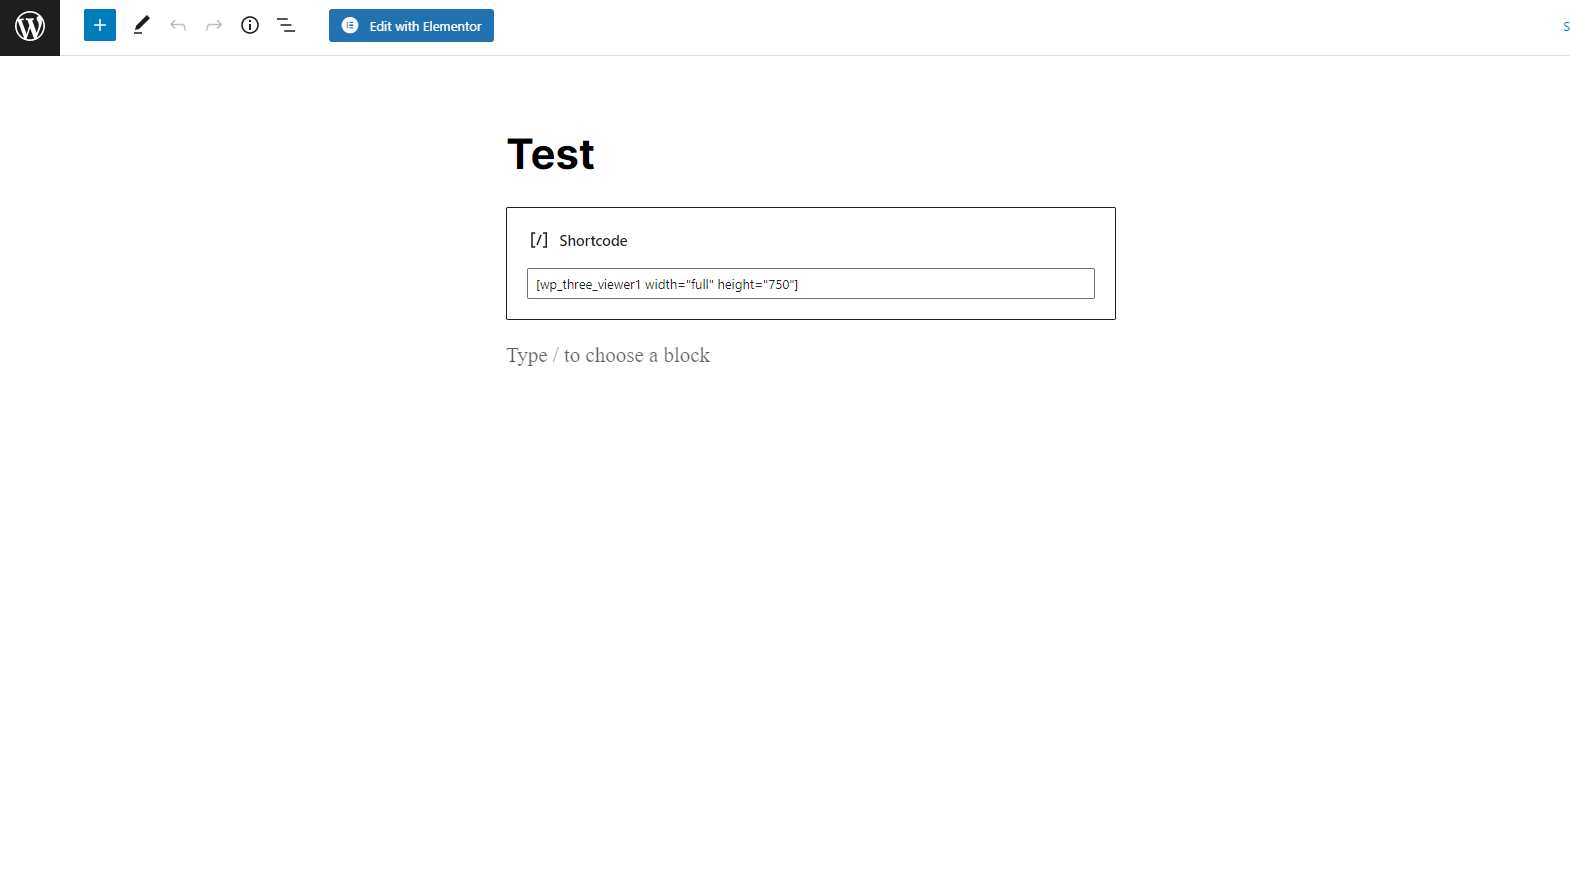Click the shortcode block bracket icon
The height and width of the screenshot is (894, 1570).
click(539, 240)
